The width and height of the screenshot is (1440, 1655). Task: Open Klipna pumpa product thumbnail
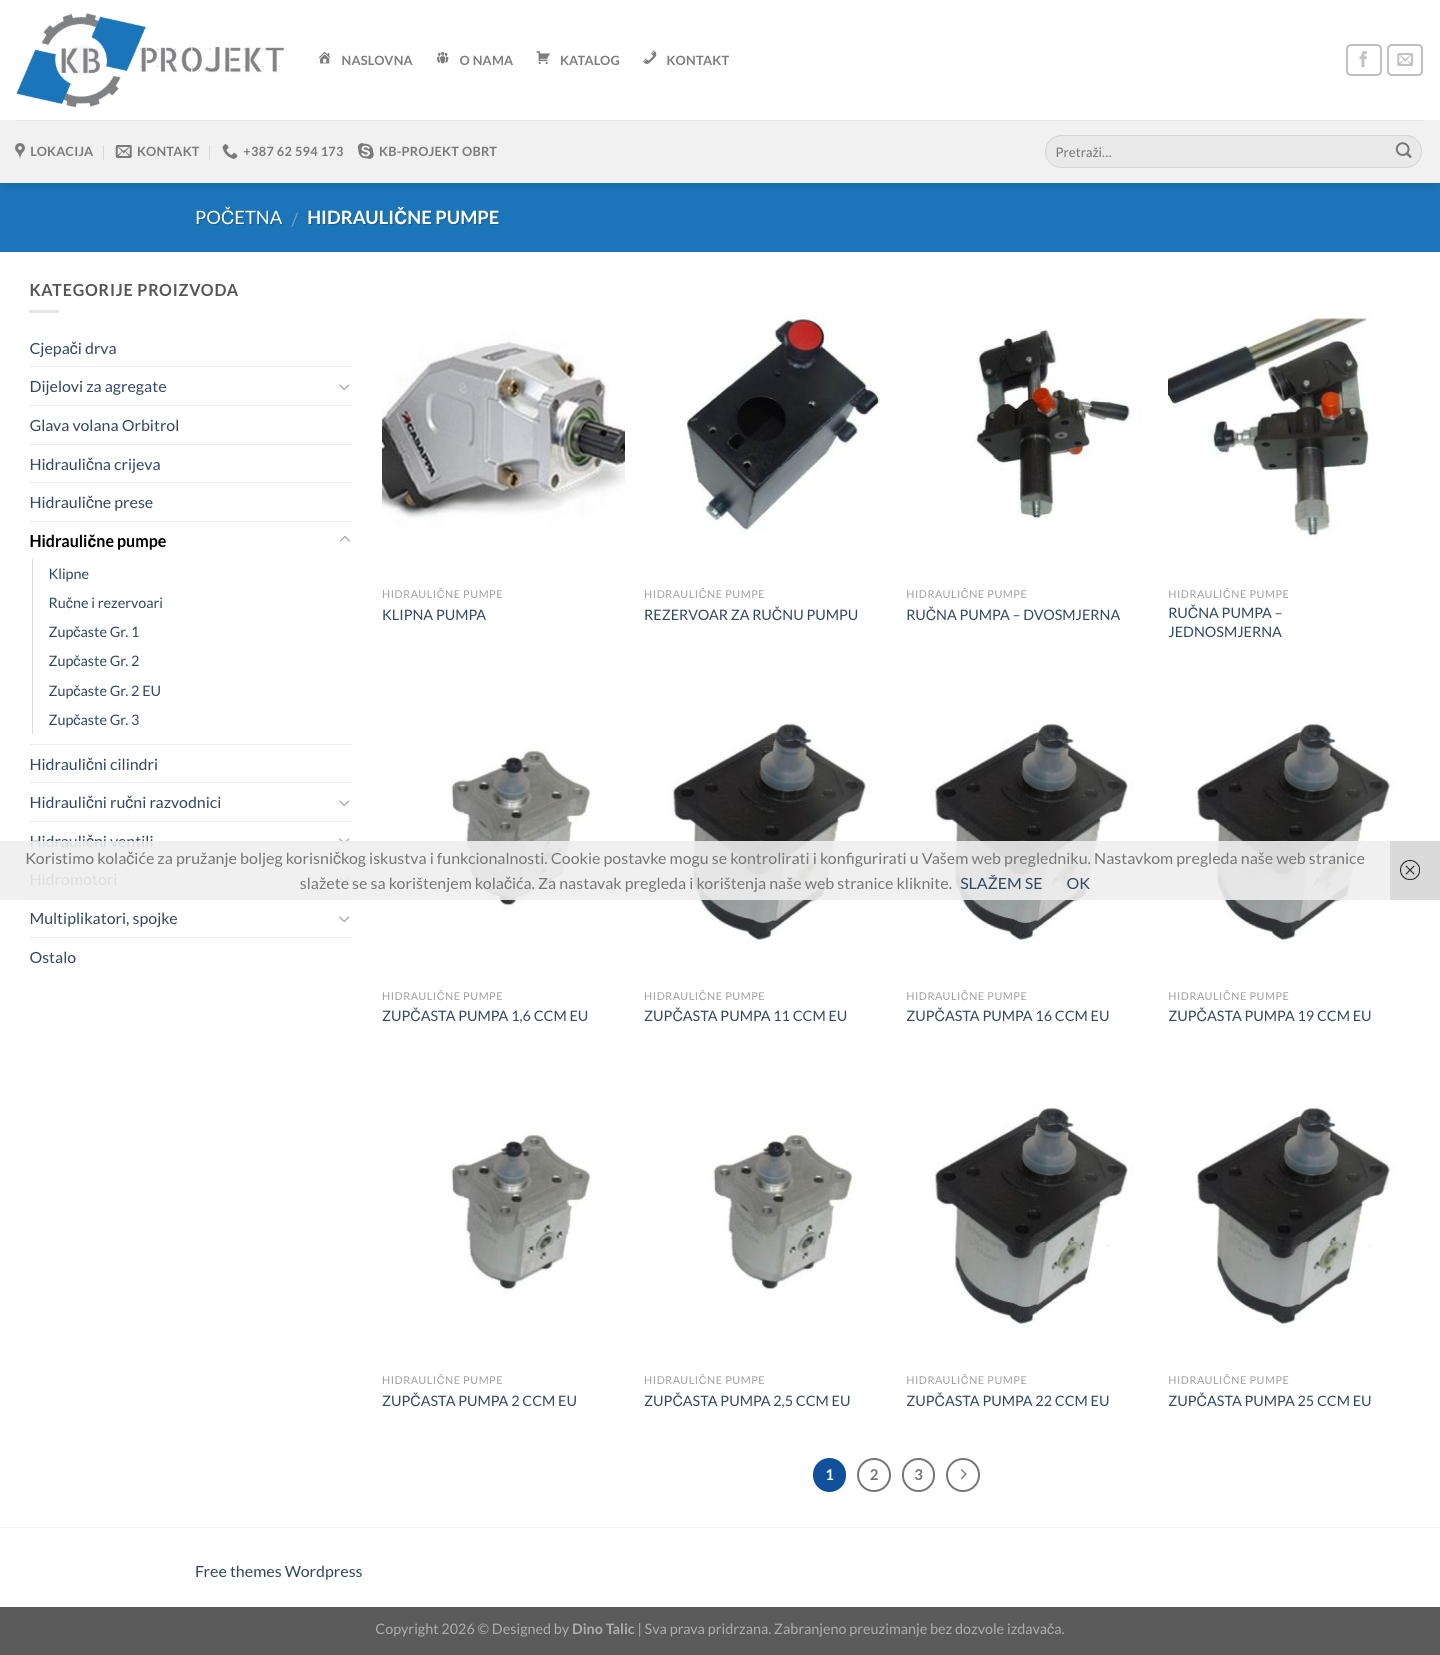pyautogui.click(x=503, y=440)
